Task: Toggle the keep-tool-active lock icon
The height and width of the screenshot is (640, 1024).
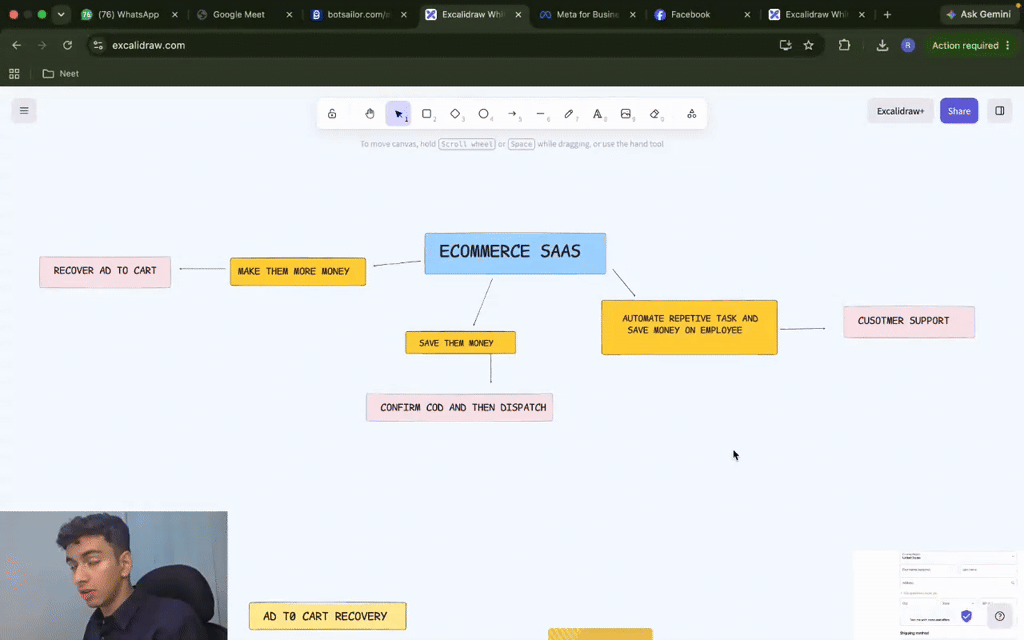Action: pyautogui.click(x=332, y=114)
